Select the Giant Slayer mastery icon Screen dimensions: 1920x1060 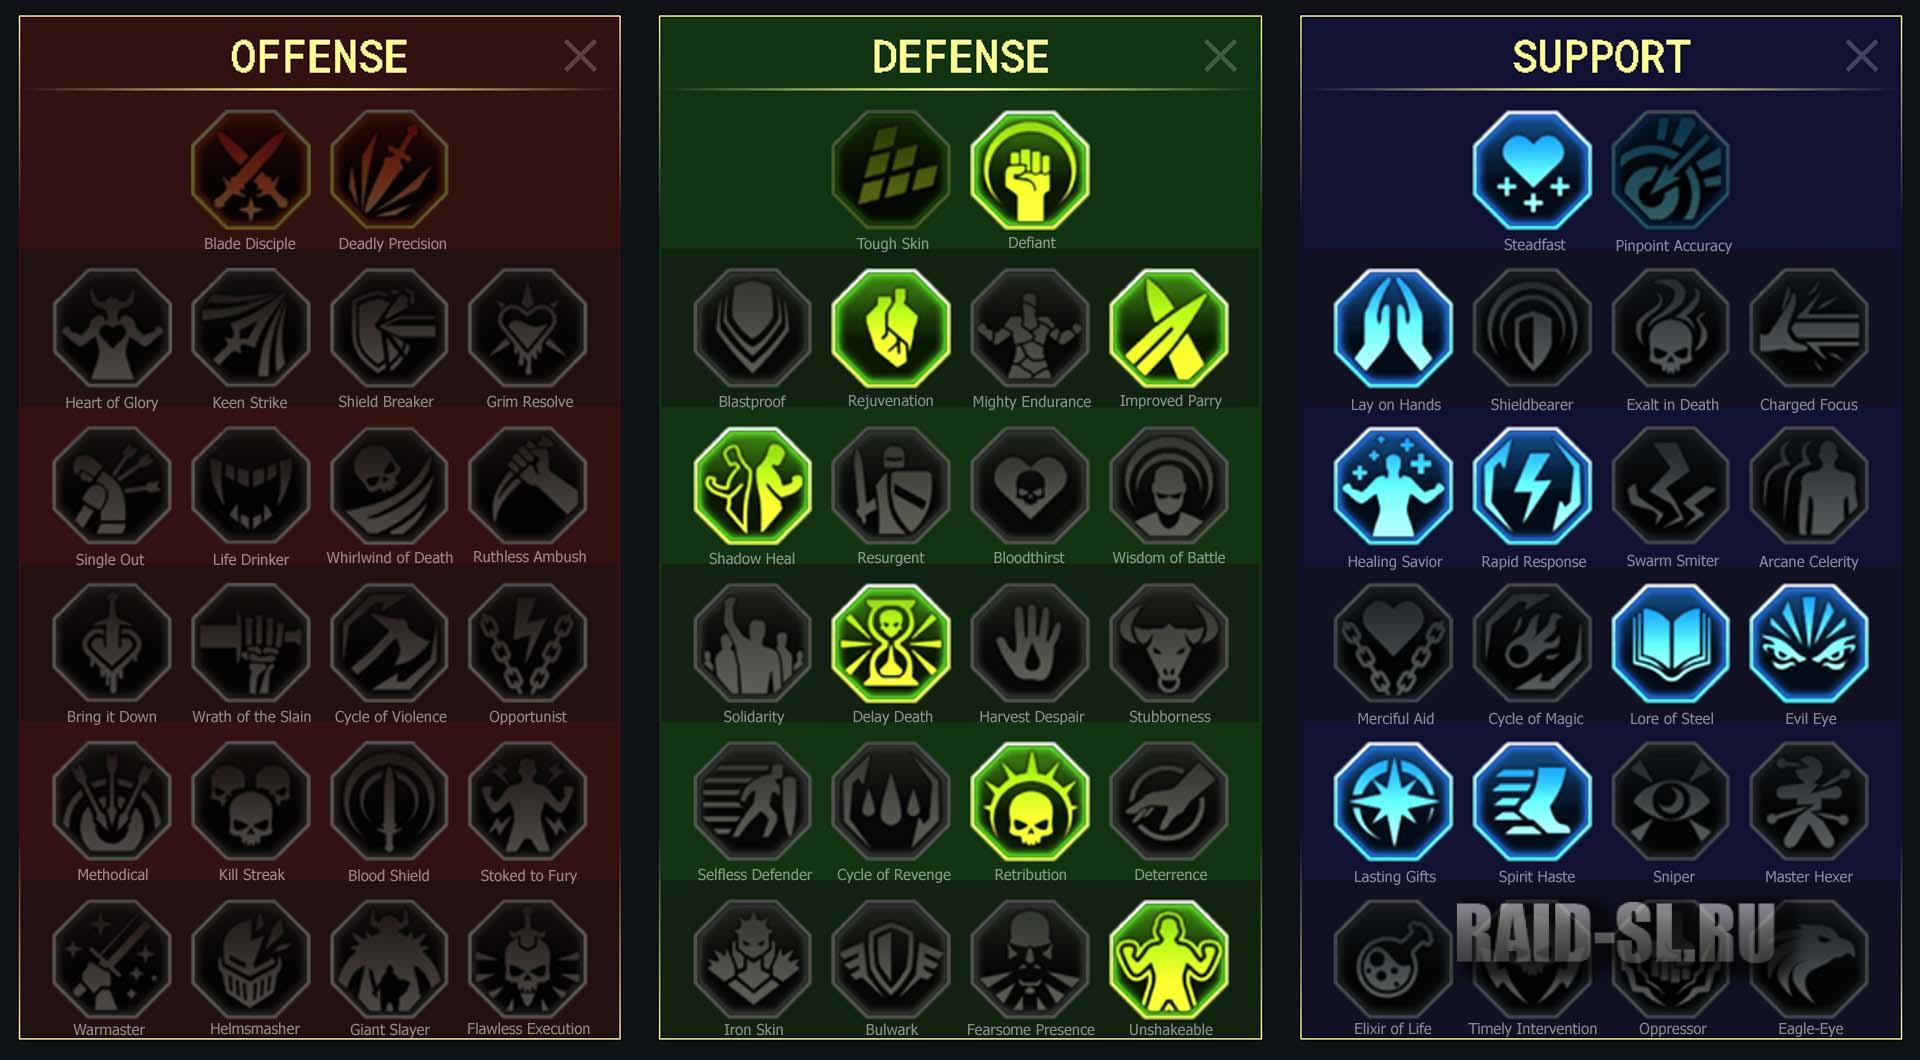tap(389, 960)
